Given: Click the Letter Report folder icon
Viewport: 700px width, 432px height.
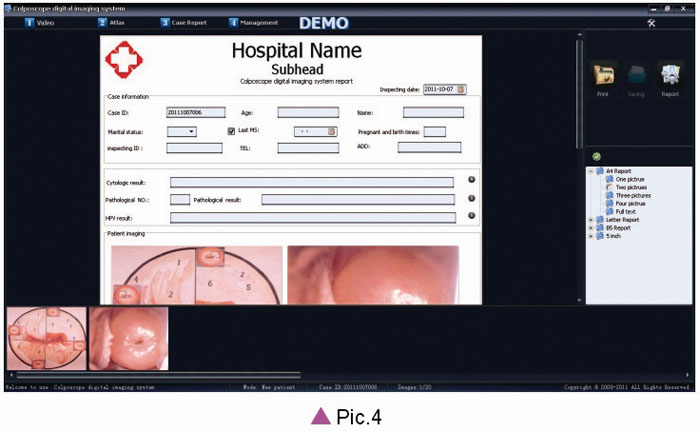Looking at the screenshot, I should click(600, 220).
